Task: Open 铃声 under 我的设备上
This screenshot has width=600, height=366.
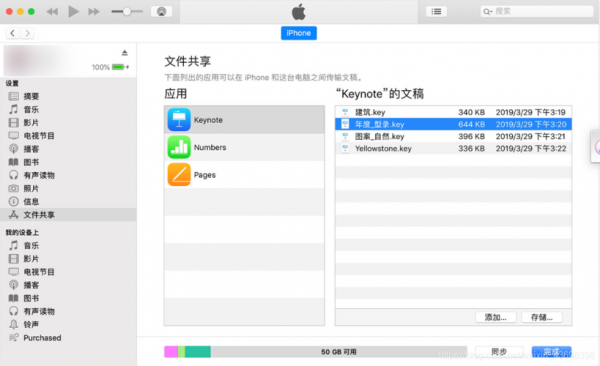Action: (68, 325)
